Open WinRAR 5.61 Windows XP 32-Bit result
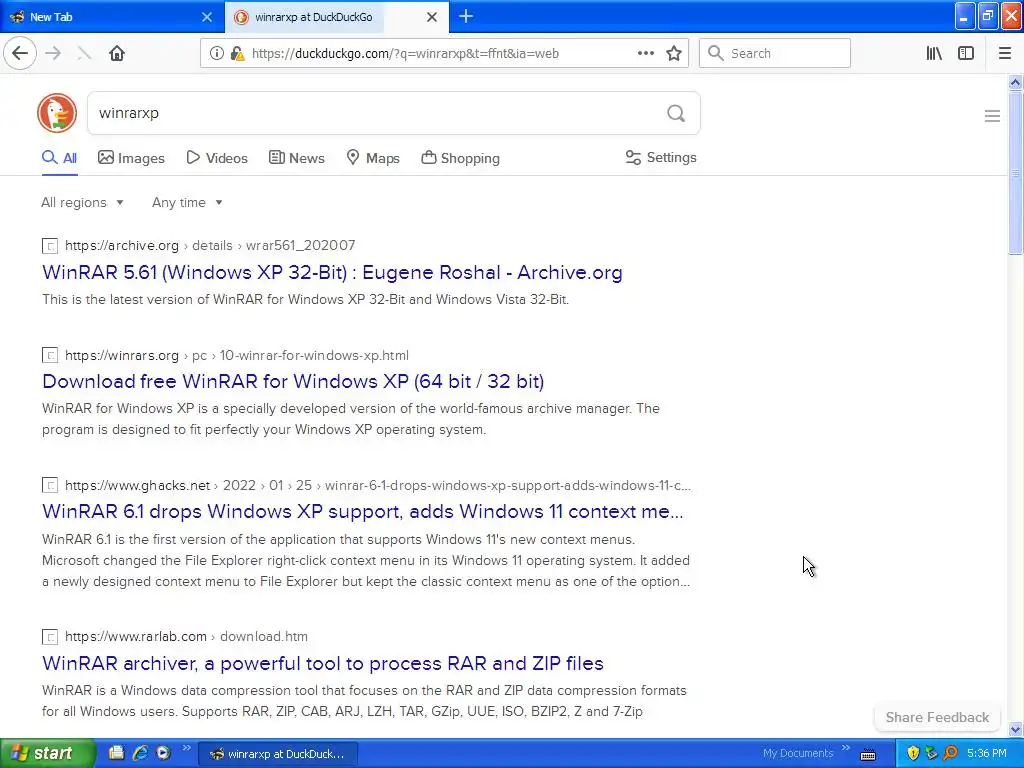1024x768 pixels. point(332,272)
